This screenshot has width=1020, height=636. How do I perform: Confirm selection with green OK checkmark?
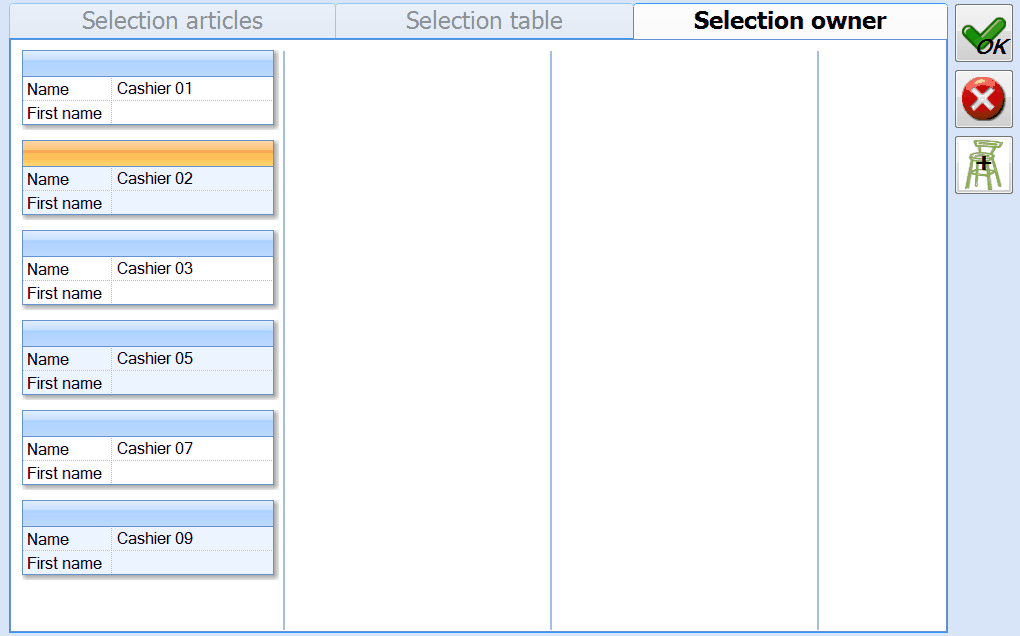tap(984, 34)
